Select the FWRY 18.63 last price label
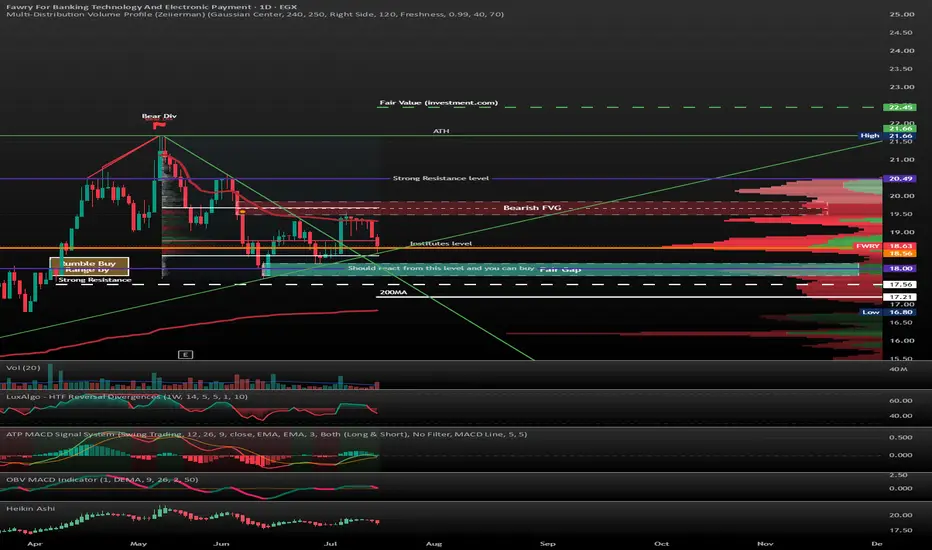The image size is (932, 550). (885, 246)
